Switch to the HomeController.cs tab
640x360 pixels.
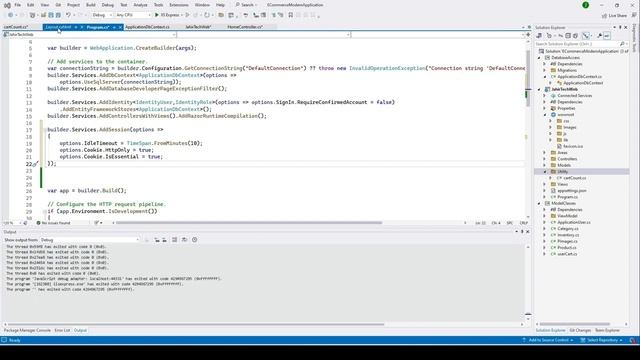245,27
